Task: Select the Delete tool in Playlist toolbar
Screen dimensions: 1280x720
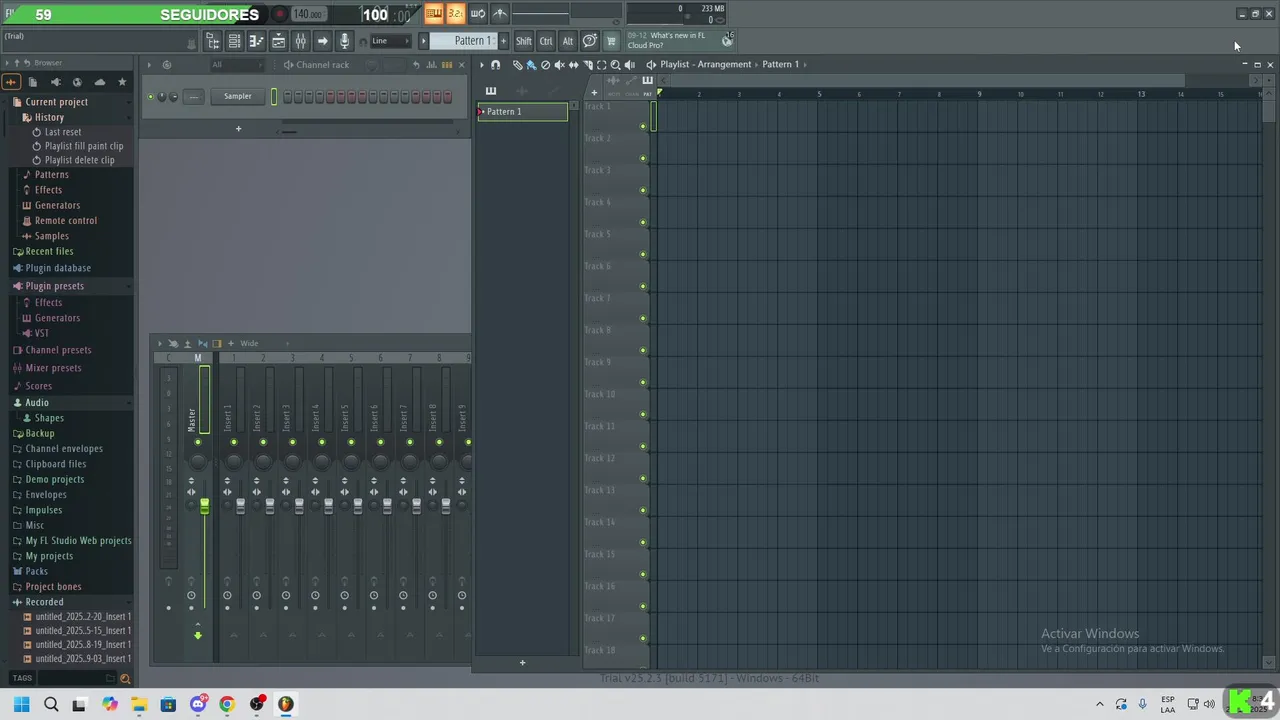Action: [546, 65]
